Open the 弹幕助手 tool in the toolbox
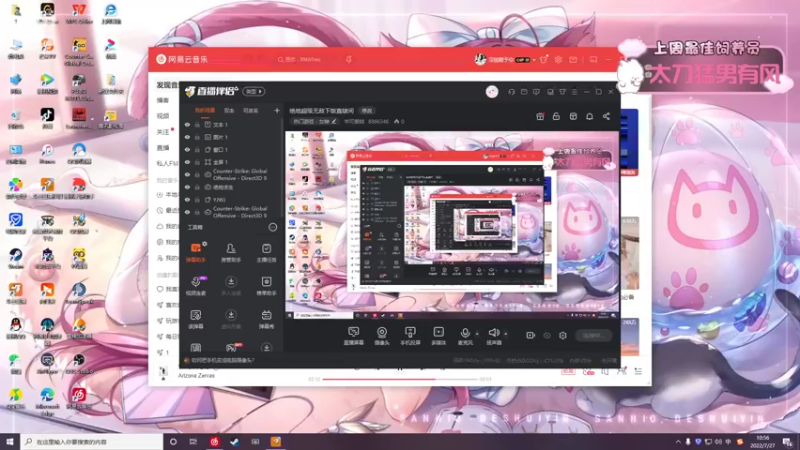Image resolution: width=800 pixels, height=450 pixels. 196,252
